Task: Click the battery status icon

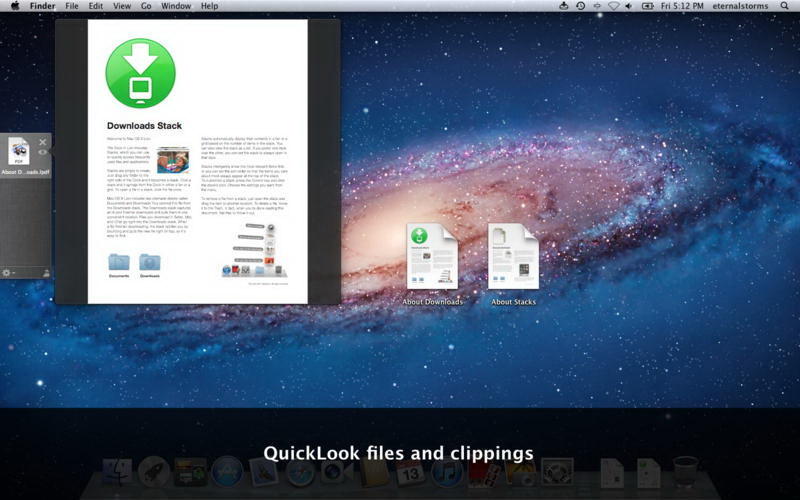Action: pos(648,6)
